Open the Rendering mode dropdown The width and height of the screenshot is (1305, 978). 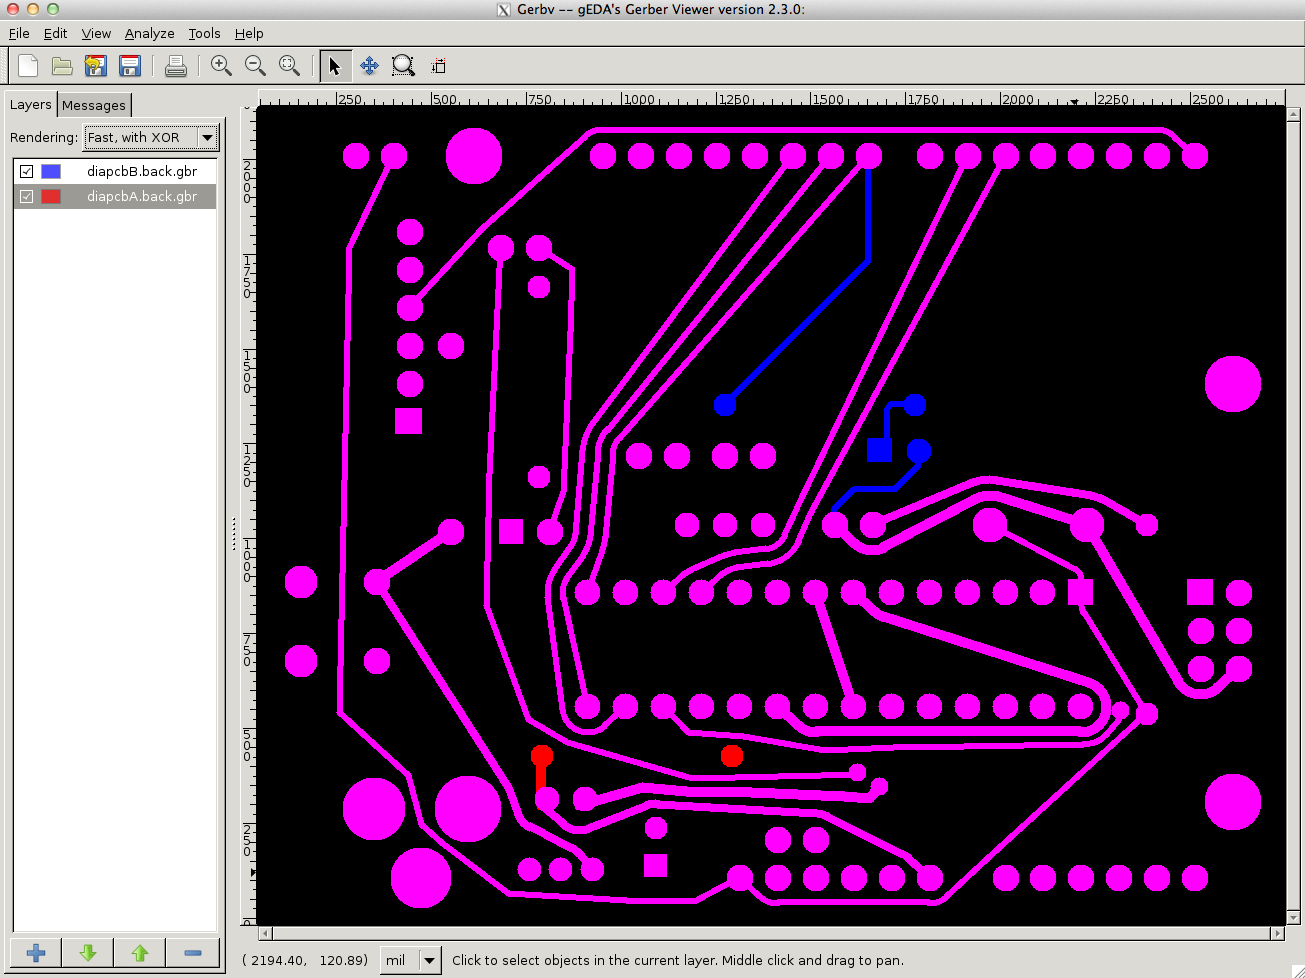pyautogui.click(x=151, y=137)
